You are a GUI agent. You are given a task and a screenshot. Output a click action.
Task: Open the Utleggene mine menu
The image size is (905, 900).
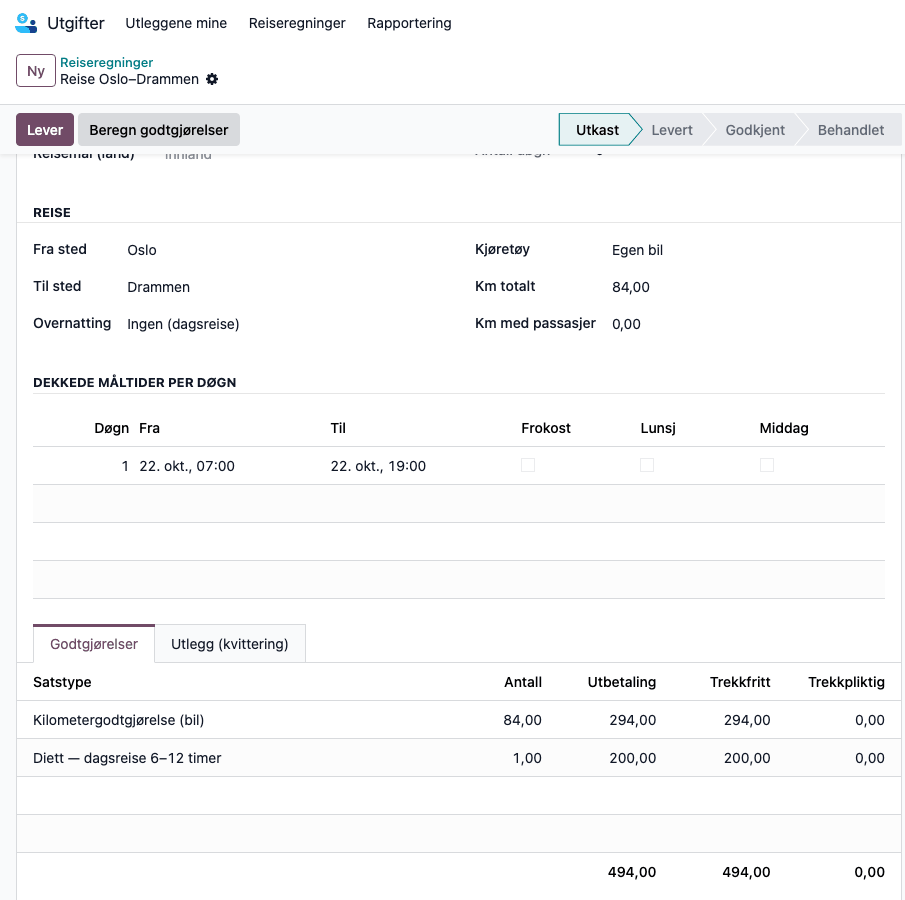(176, 23)
